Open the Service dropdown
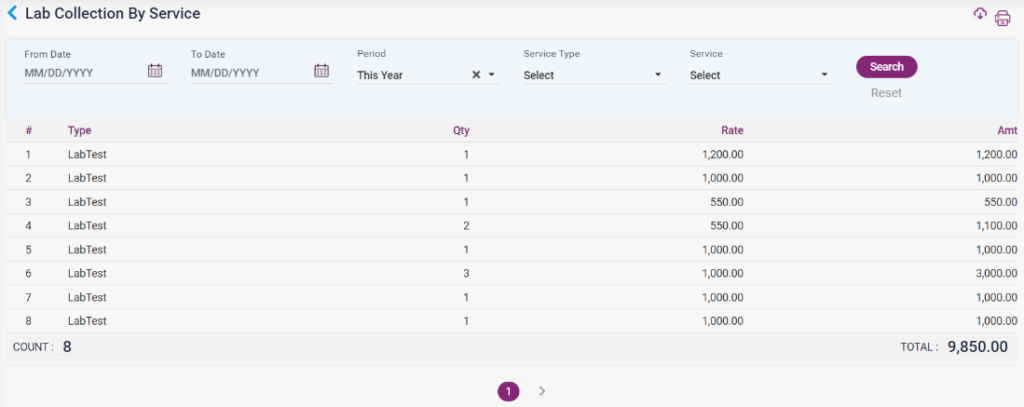This screenshot has height=407, width=1024. click(x=760, y=75)
